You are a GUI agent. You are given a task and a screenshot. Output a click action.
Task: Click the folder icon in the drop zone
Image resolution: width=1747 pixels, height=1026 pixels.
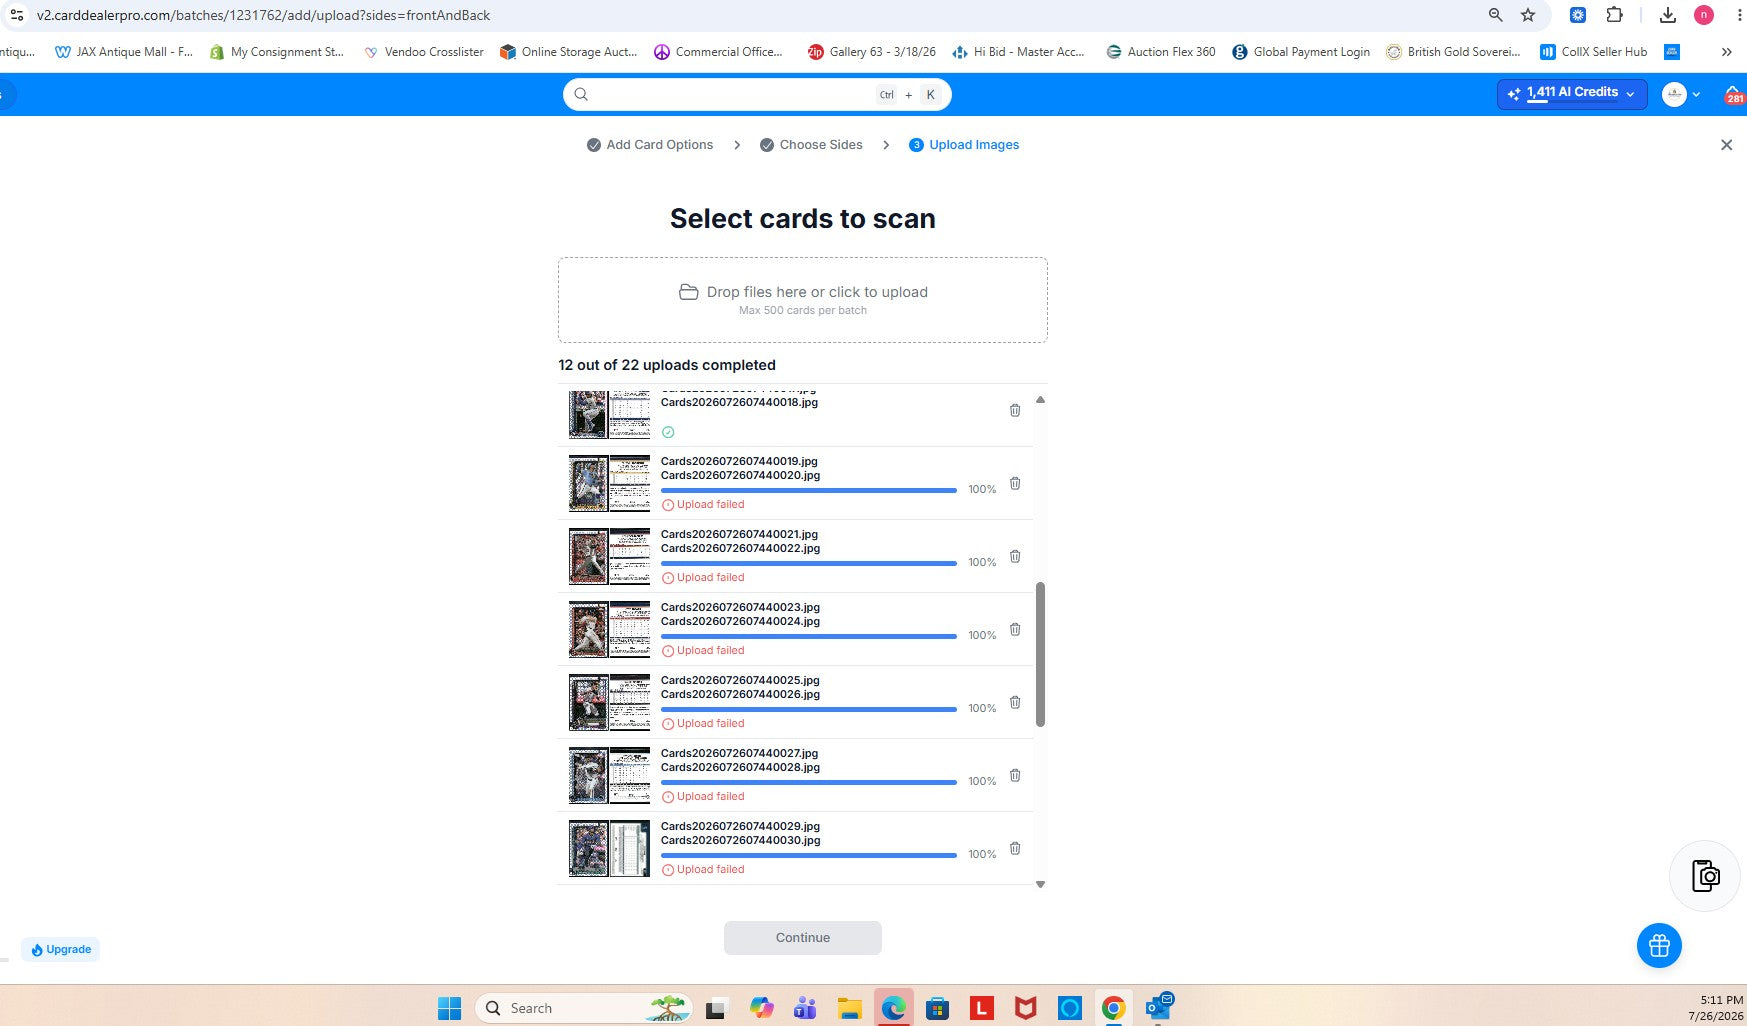688,292
